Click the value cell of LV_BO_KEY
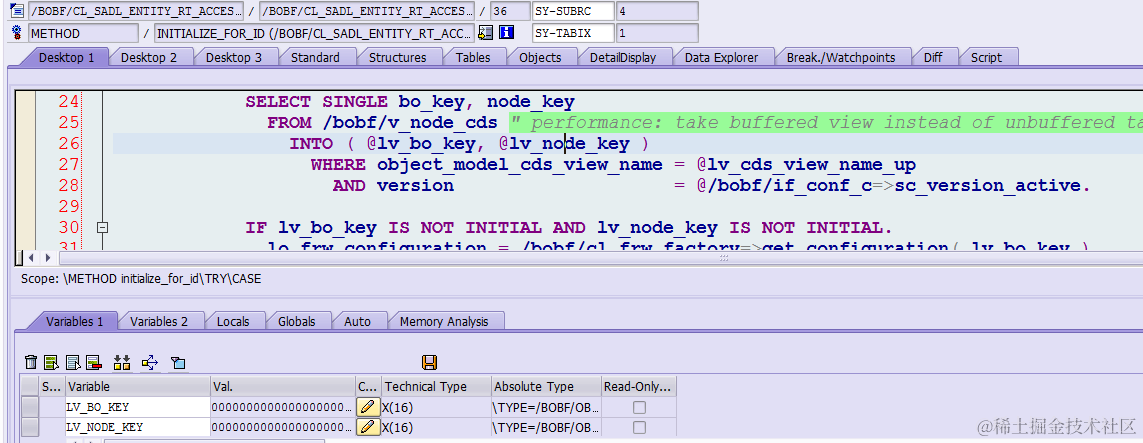This screenshot has height=443, width=1143. point(282,407)
